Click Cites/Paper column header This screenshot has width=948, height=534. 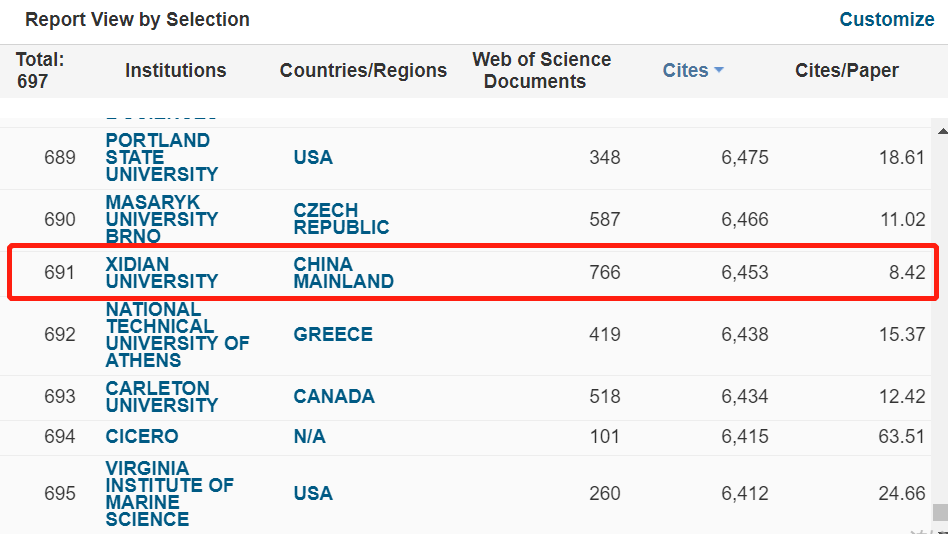click(846, 70)
